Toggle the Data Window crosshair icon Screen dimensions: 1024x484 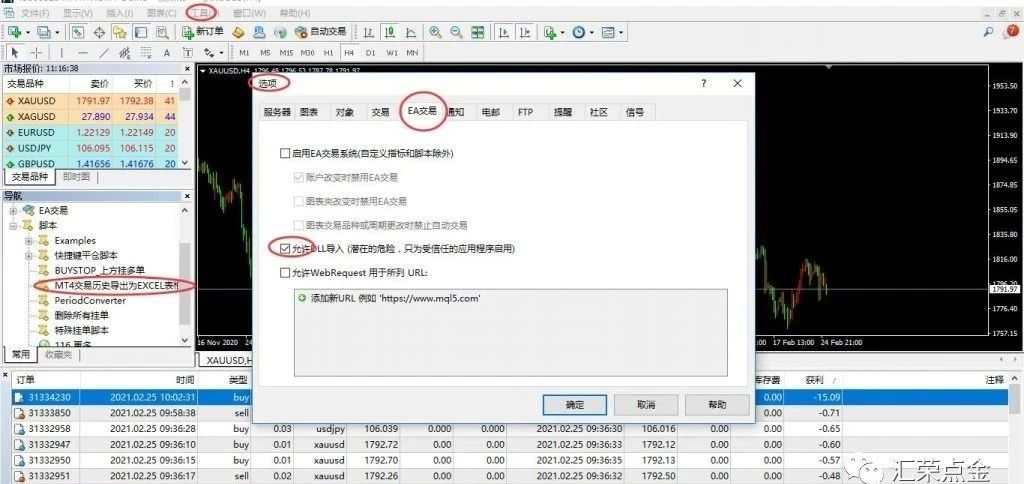click(99, 32)
